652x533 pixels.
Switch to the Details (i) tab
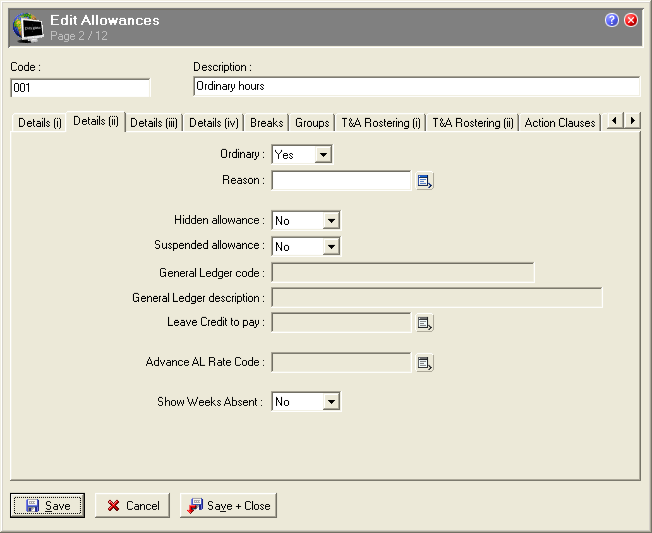(40, 123)
